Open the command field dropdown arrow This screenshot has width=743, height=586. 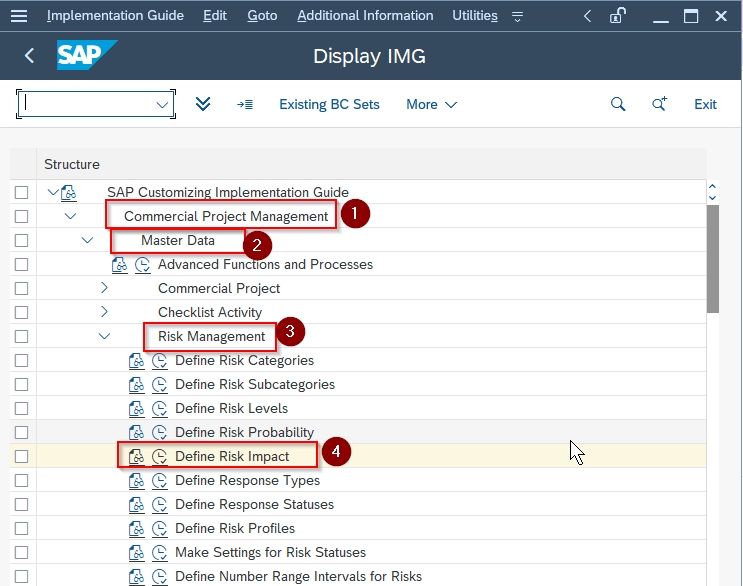tap(162, 105)
